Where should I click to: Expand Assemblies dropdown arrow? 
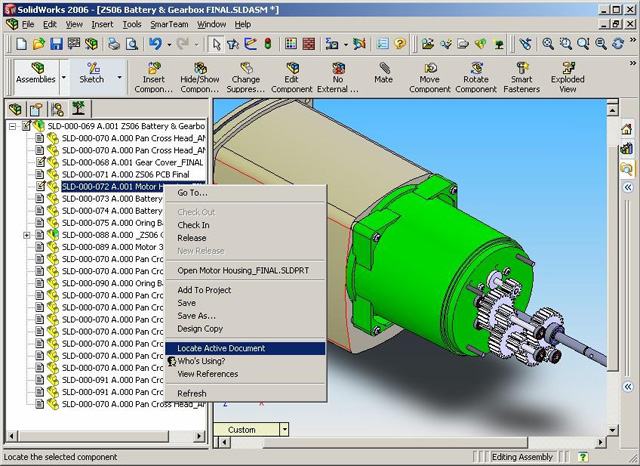point(64,77)
